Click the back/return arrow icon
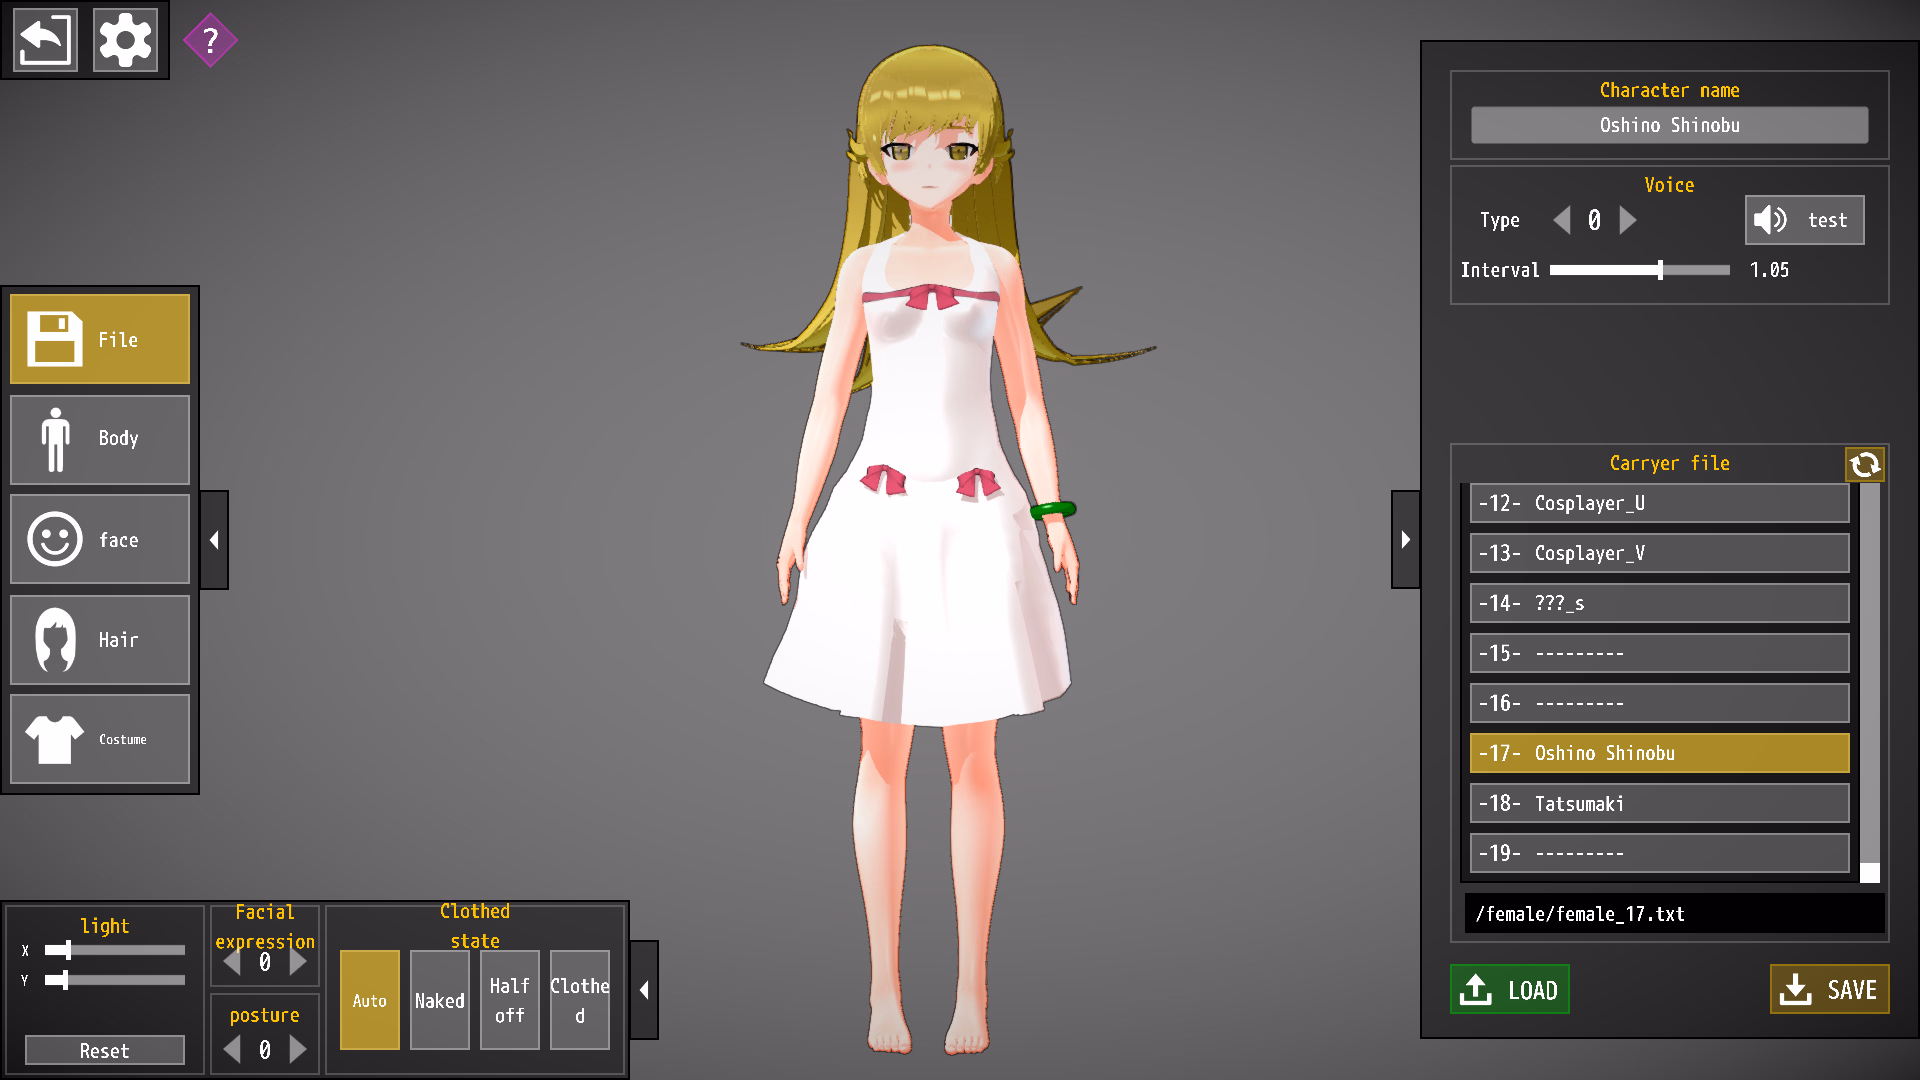The height and width of the screenshot is (1080, 1920). coord(45,41)
